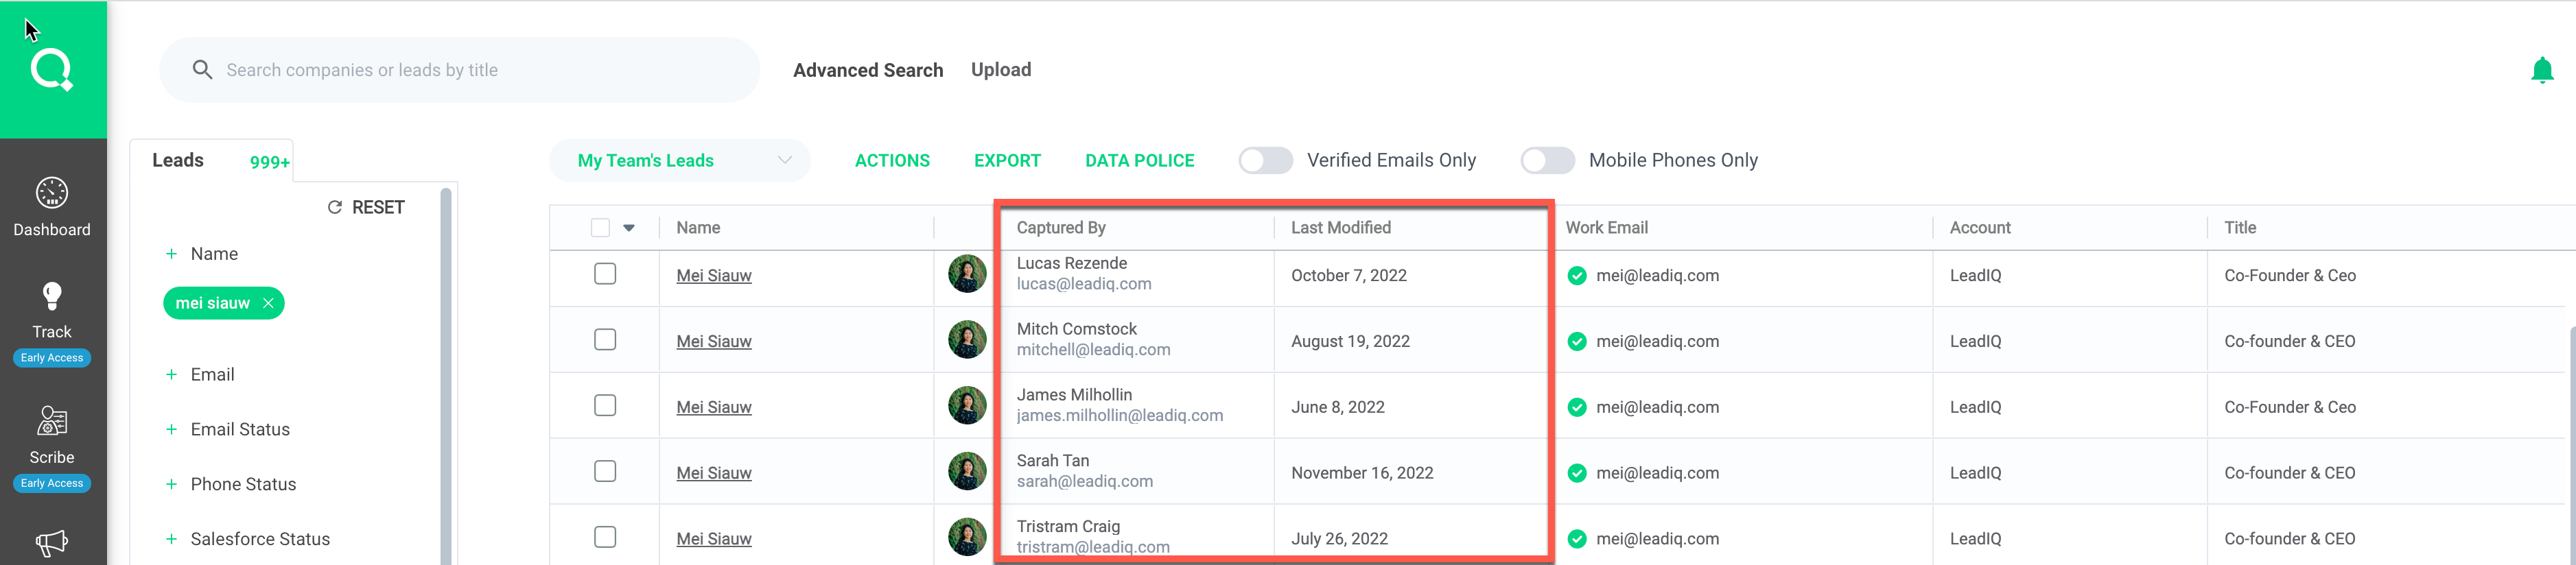Open the Scribe sidebar icon
The width and height of the screenshot is (2576, 565).
click(x=52, y=421)
